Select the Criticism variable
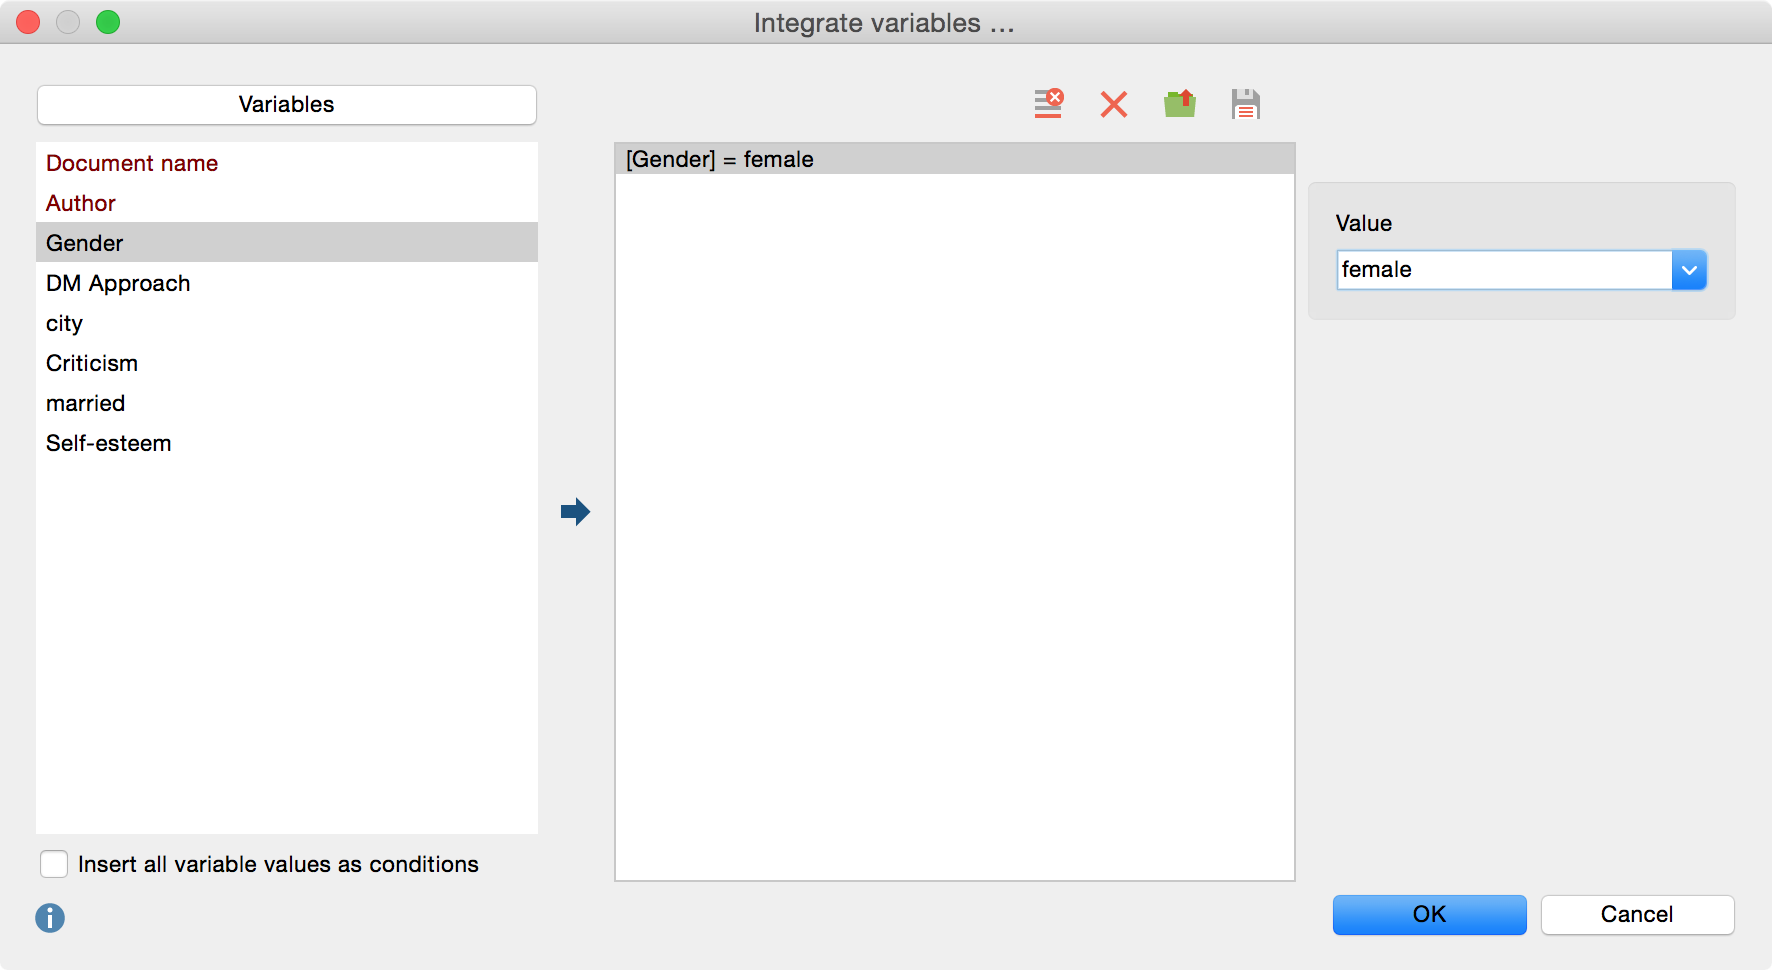The height and width of the screenshot is (970, 1772). (92, 363)
